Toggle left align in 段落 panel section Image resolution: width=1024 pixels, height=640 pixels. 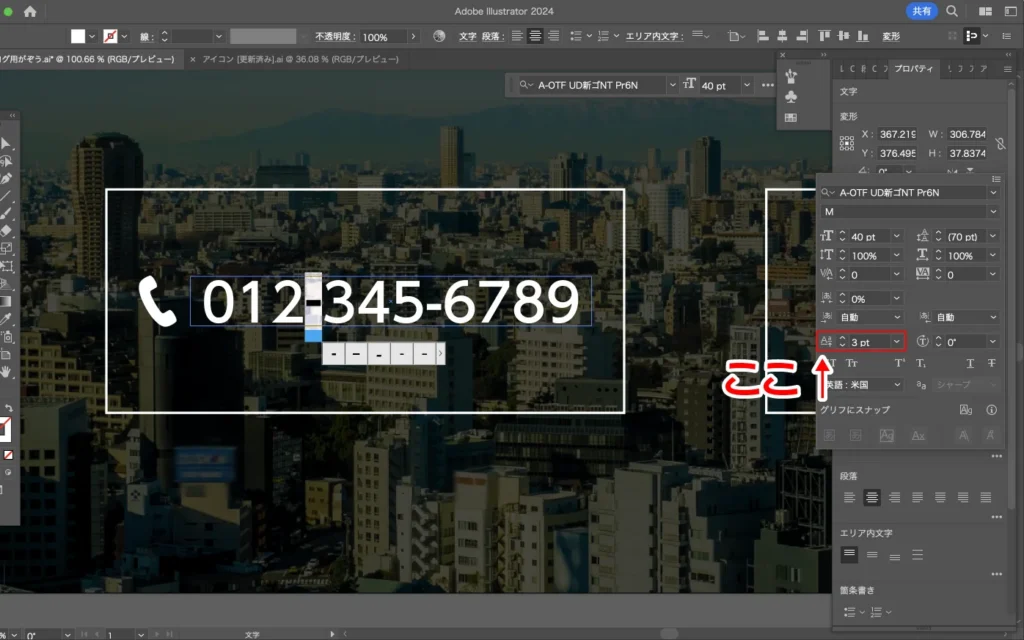tap(849, 497)
